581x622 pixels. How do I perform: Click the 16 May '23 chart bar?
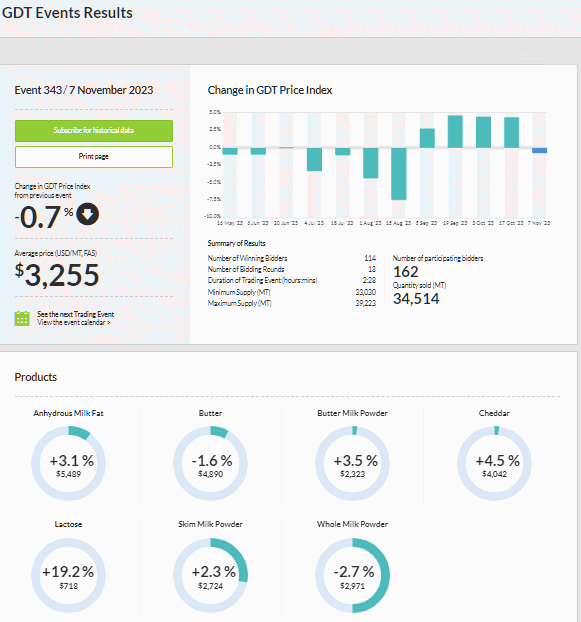230,151
